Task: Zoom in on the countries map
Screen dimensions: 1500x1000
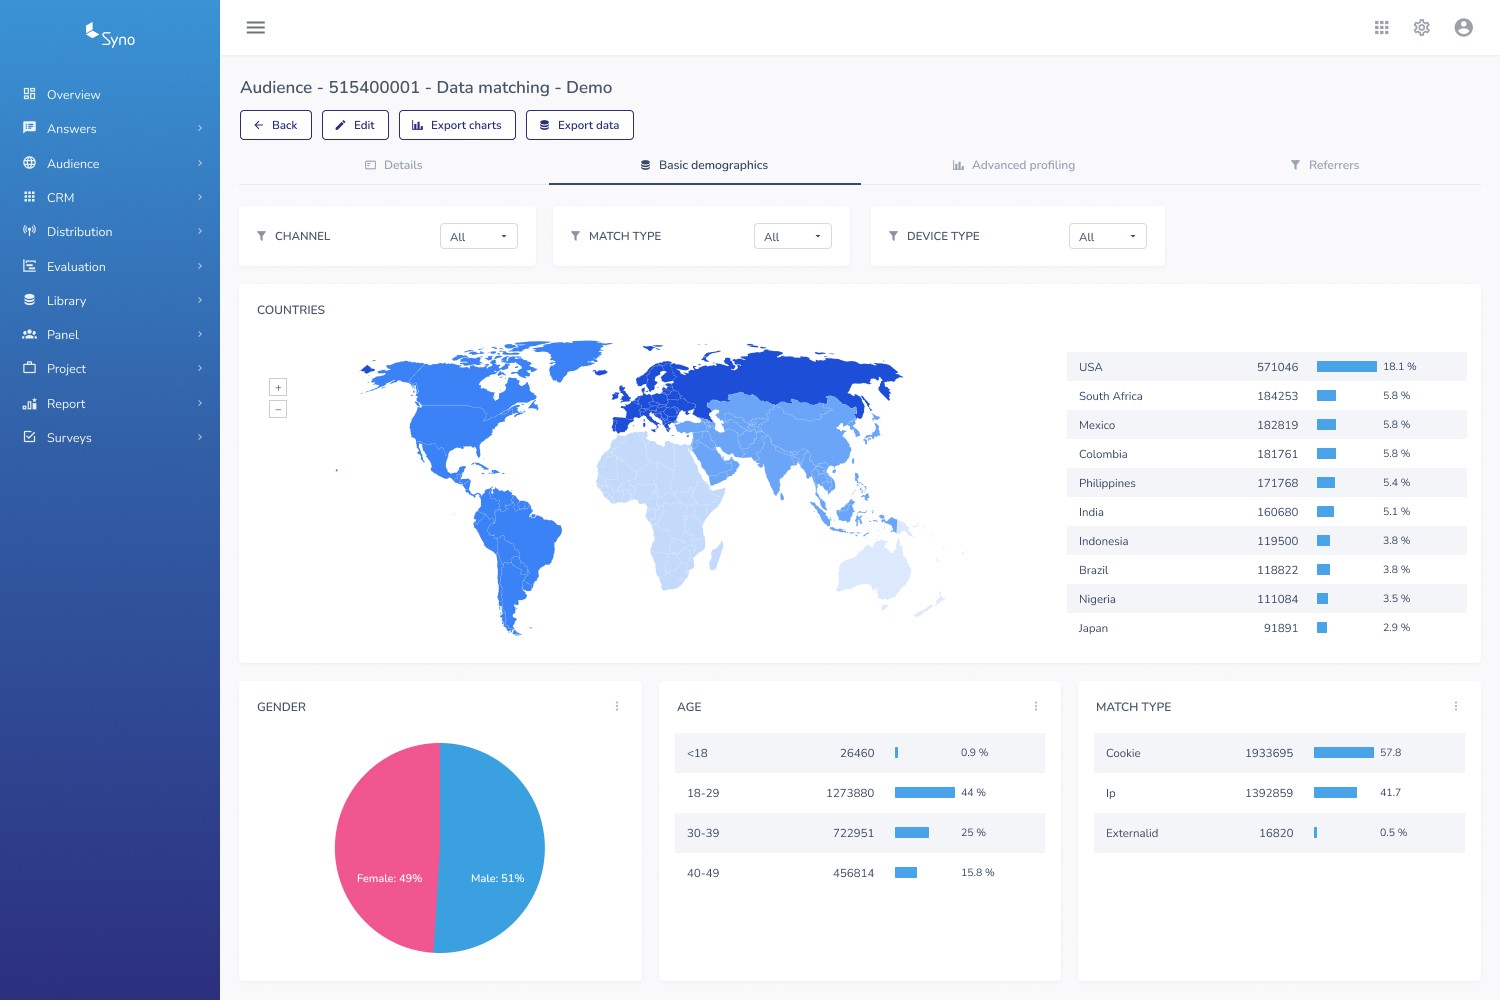Action: (x=278, y=387)
